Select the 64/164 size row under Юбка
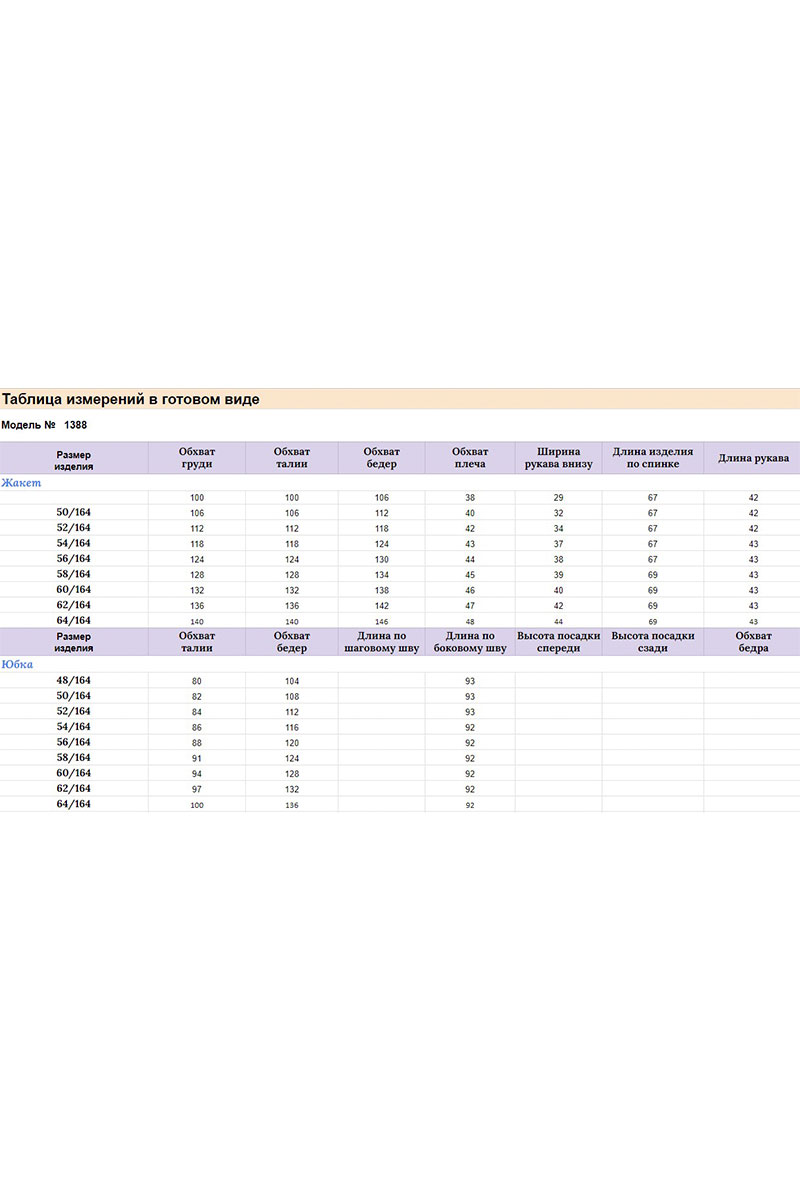This screenshot has height=1200, width=800. click(x=73, y=804)
